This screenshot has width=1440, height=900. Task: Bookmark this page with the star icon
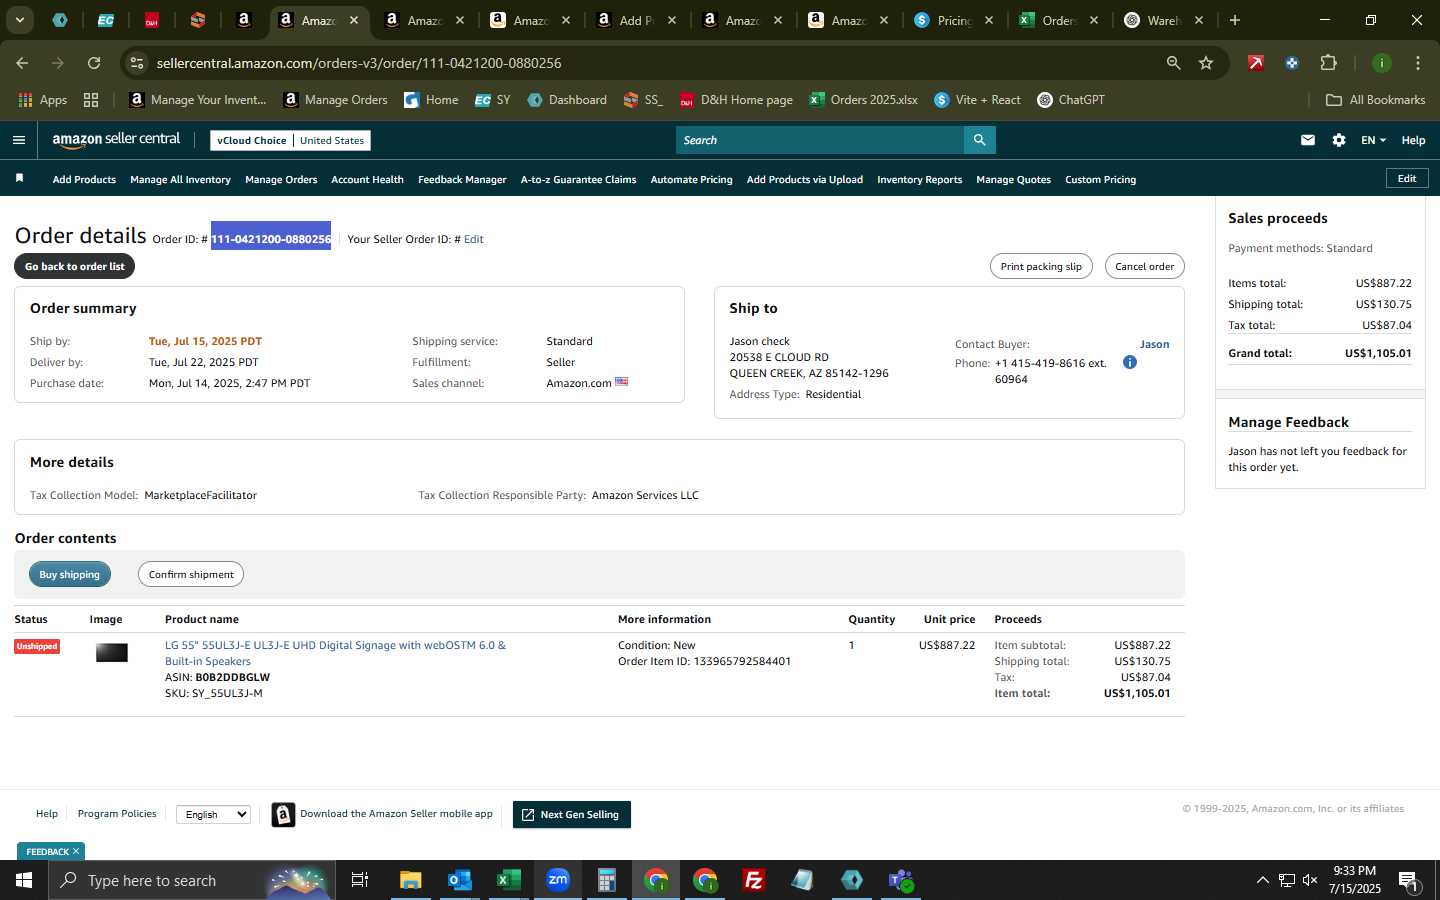pos(1206,63)
